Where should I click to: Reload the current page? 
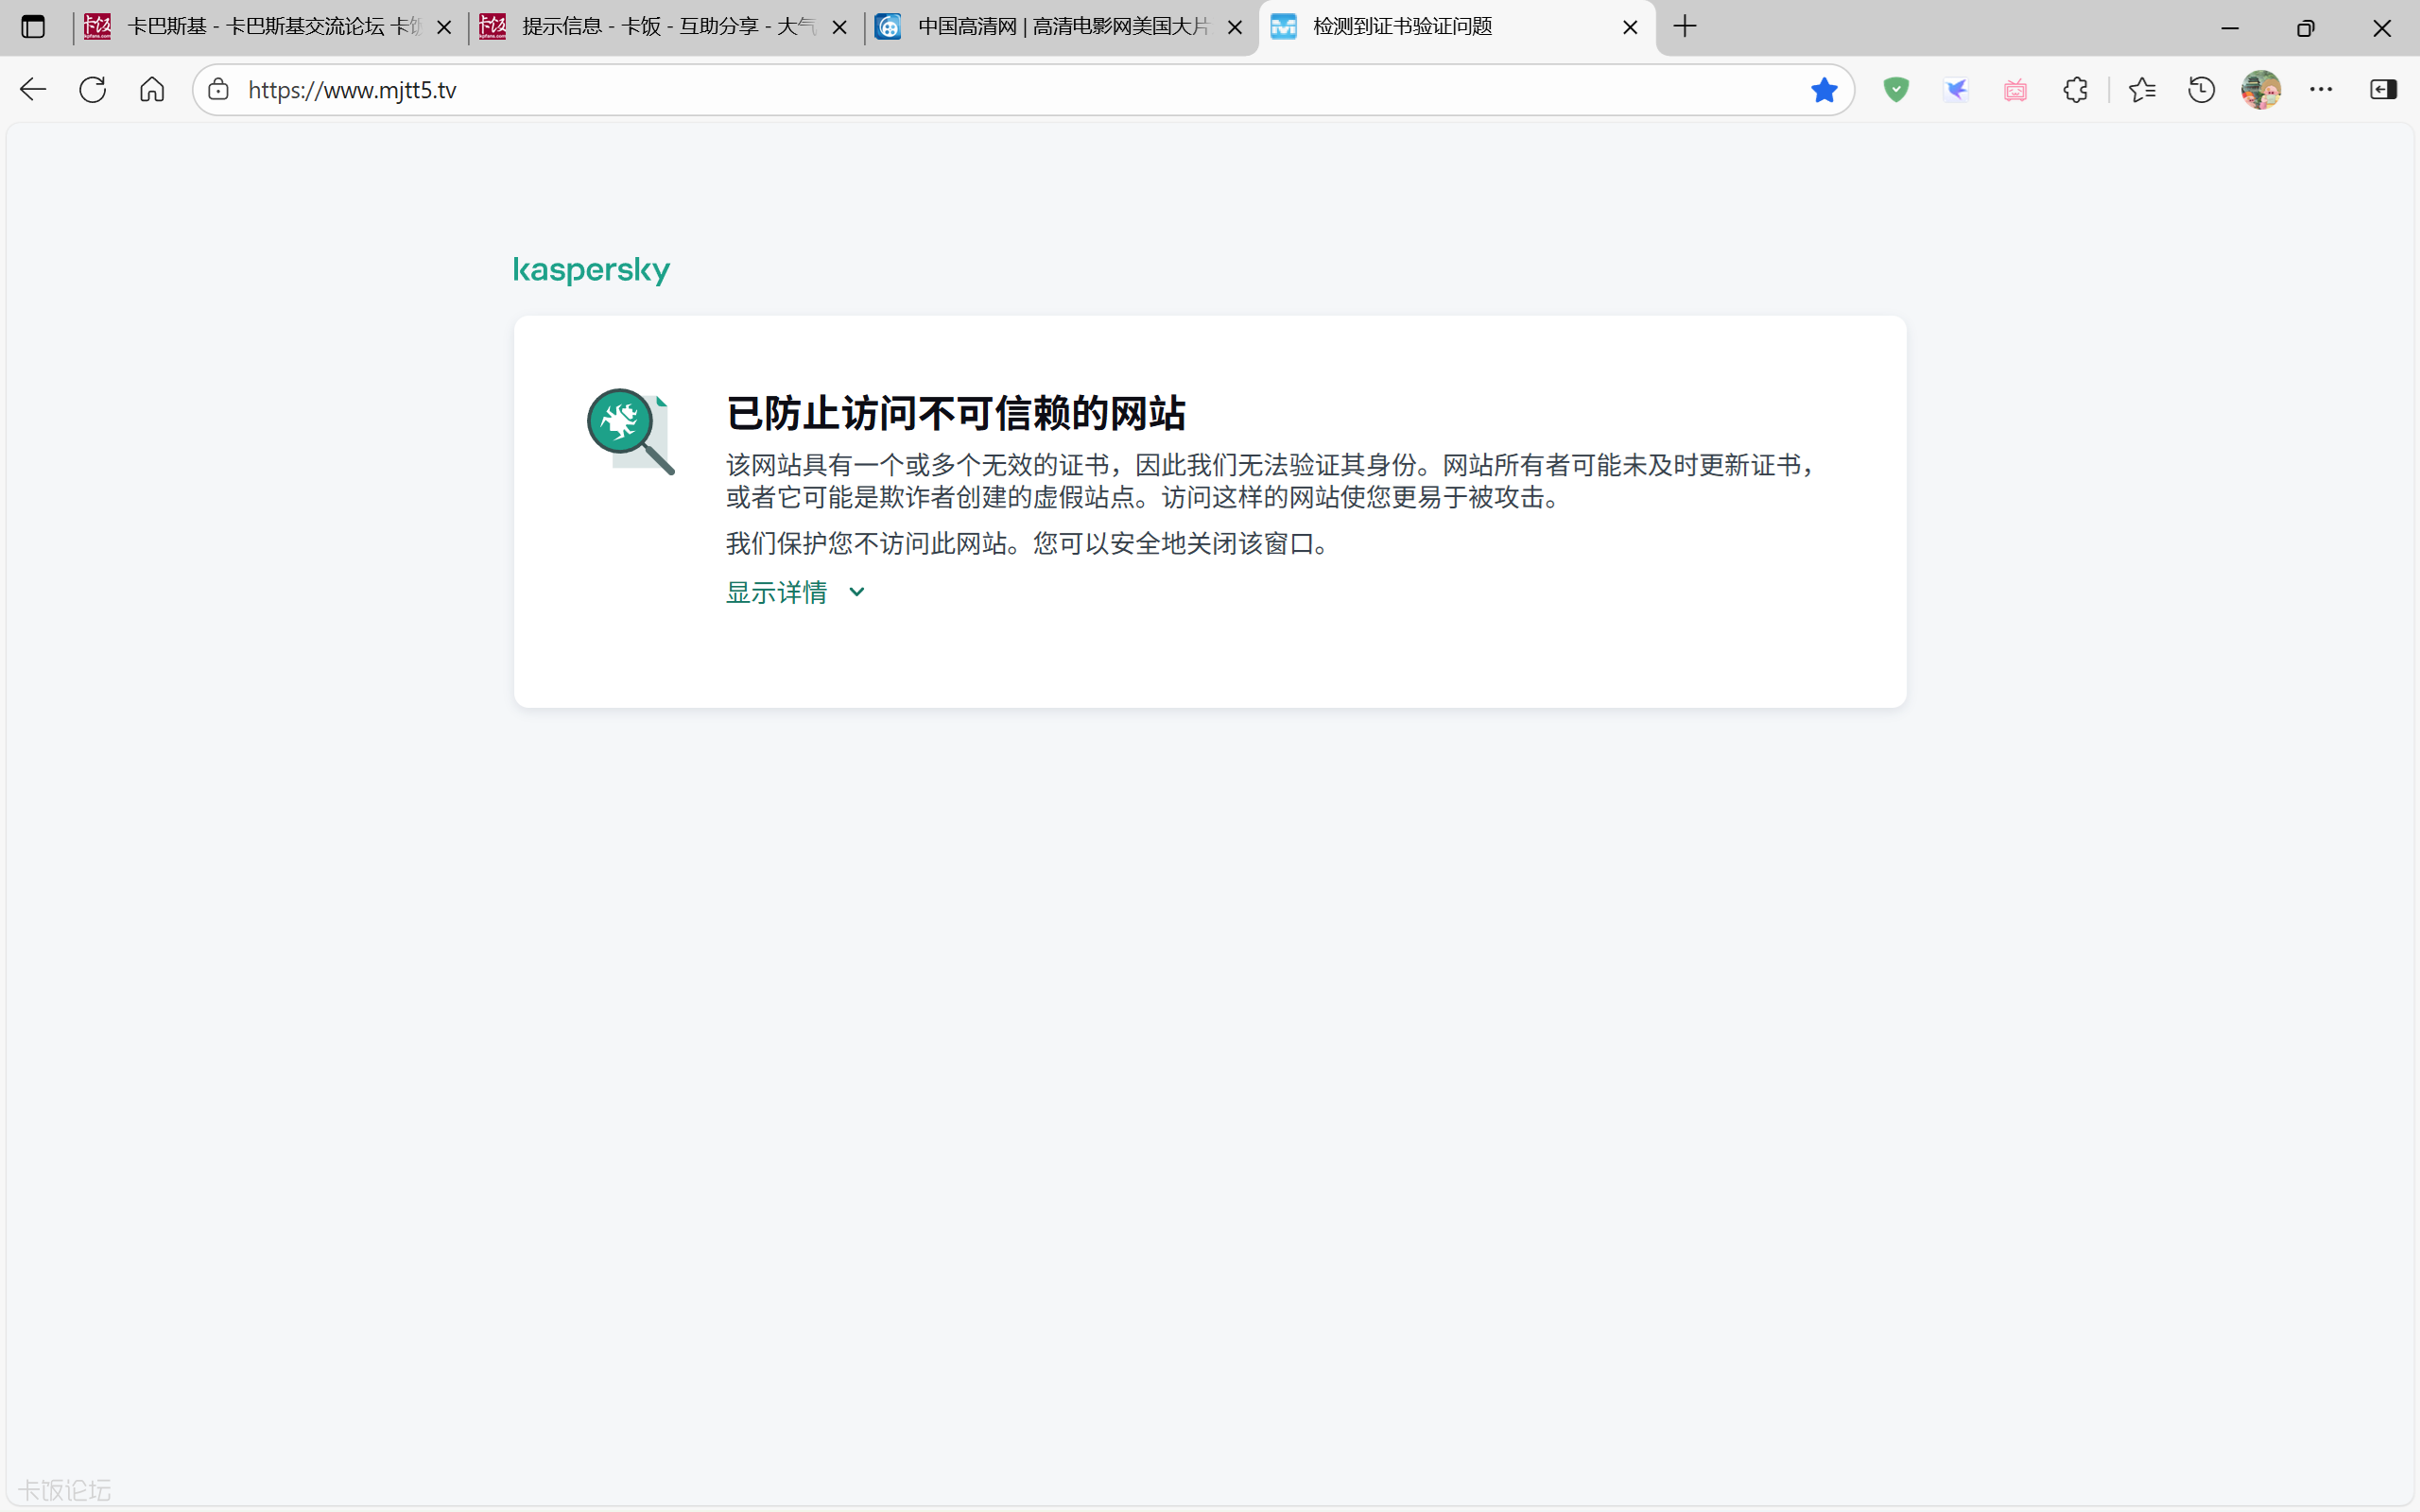92,89
